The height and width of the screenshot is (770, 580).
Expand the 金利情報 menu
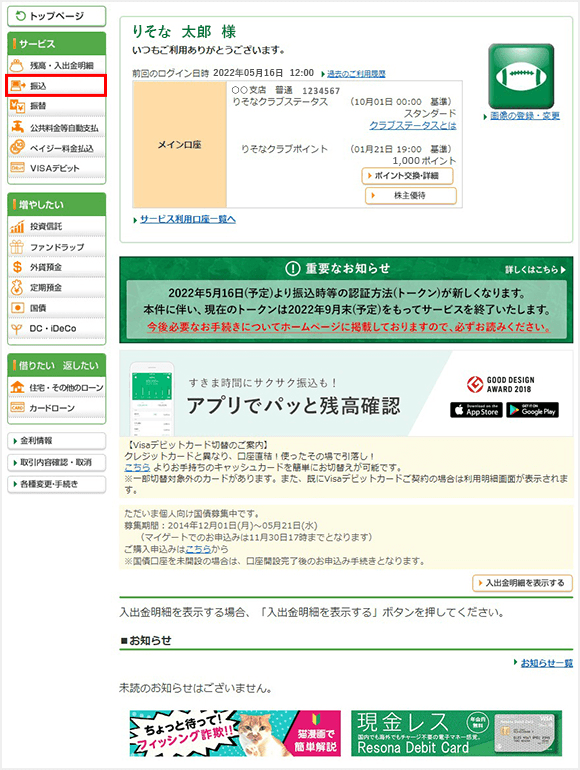(56, 440)
